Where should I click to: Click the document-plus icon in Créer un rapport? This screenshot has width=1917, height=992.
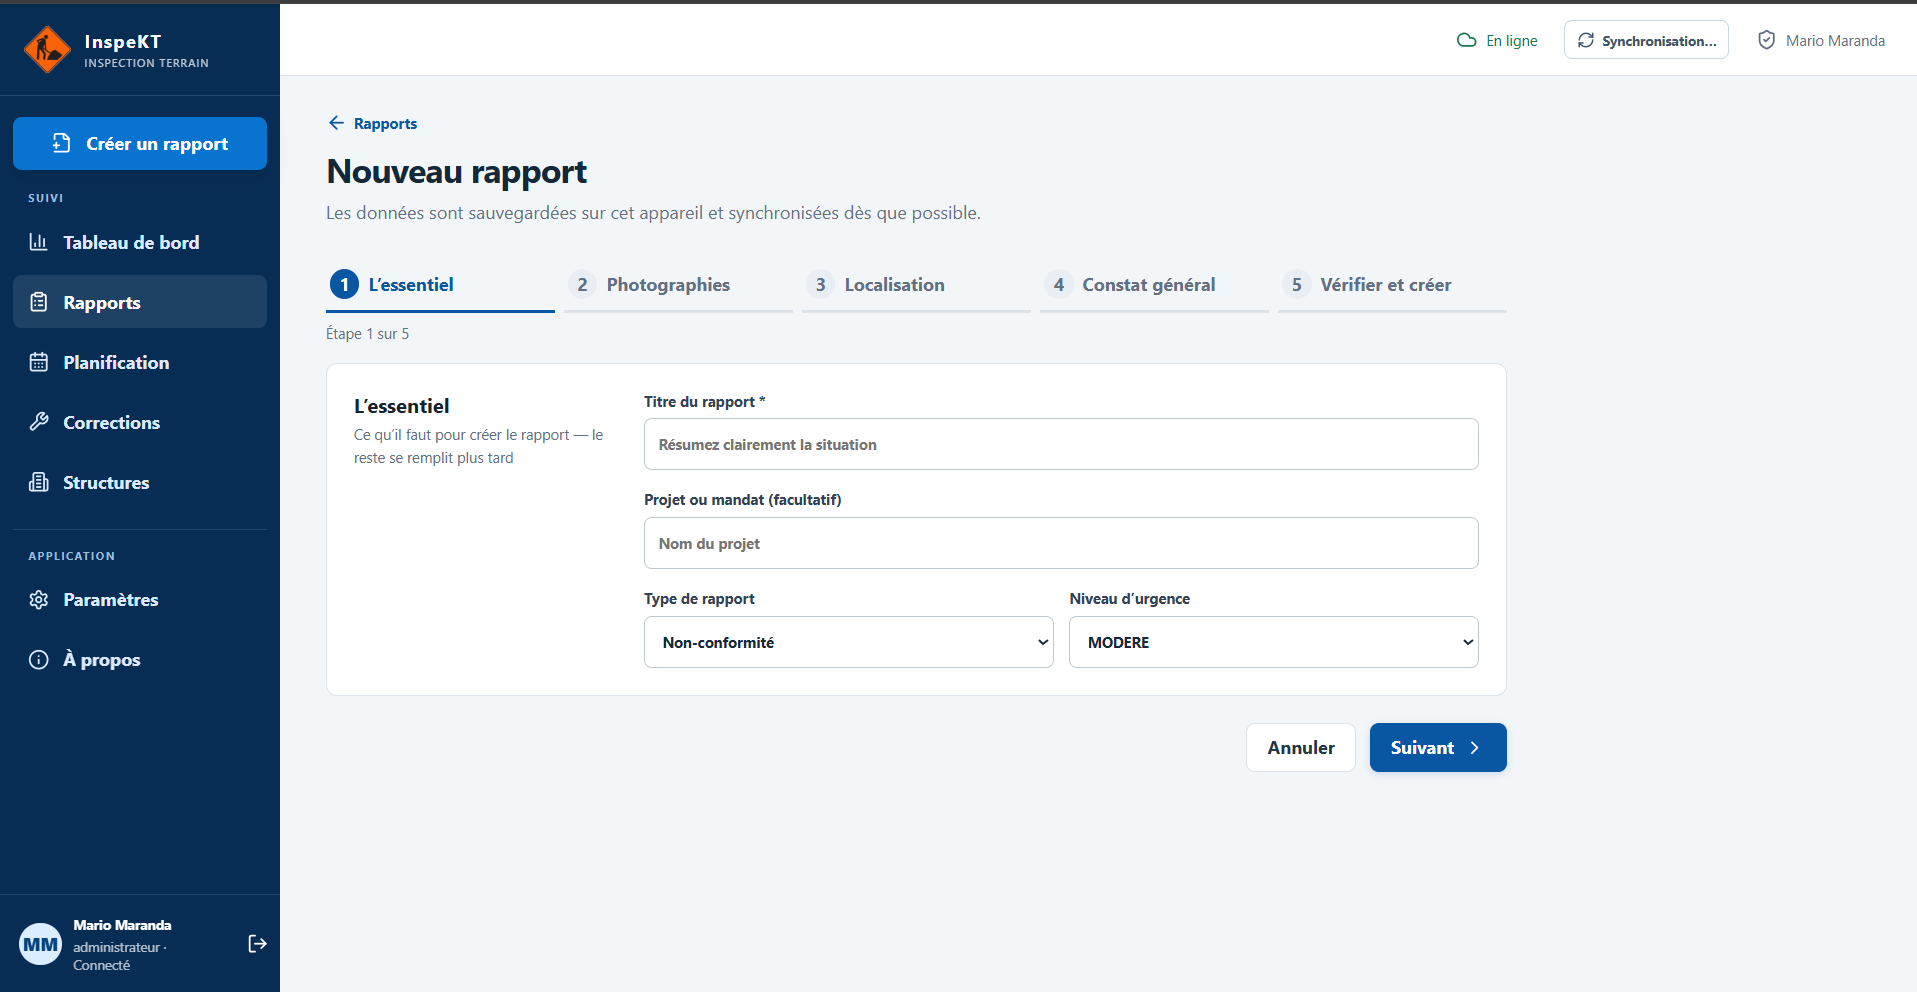pos(62,143)
